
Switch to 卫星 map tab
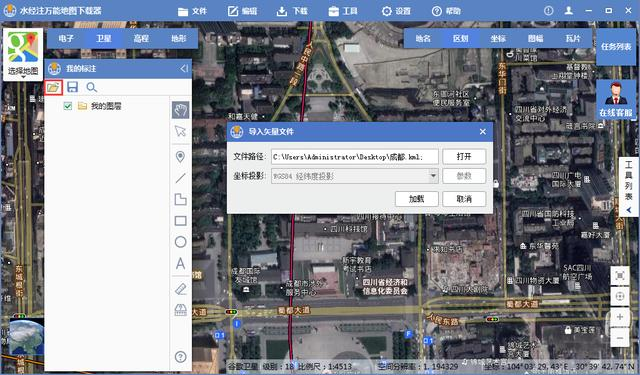tap(104, 38)
